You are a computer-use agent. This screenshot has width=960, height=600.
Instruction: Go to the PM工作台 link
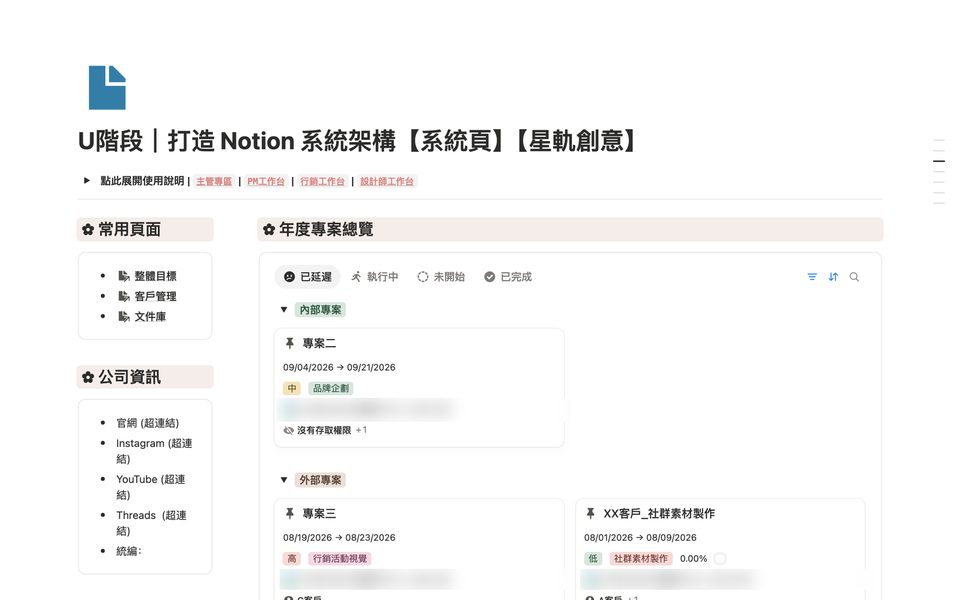266,181
